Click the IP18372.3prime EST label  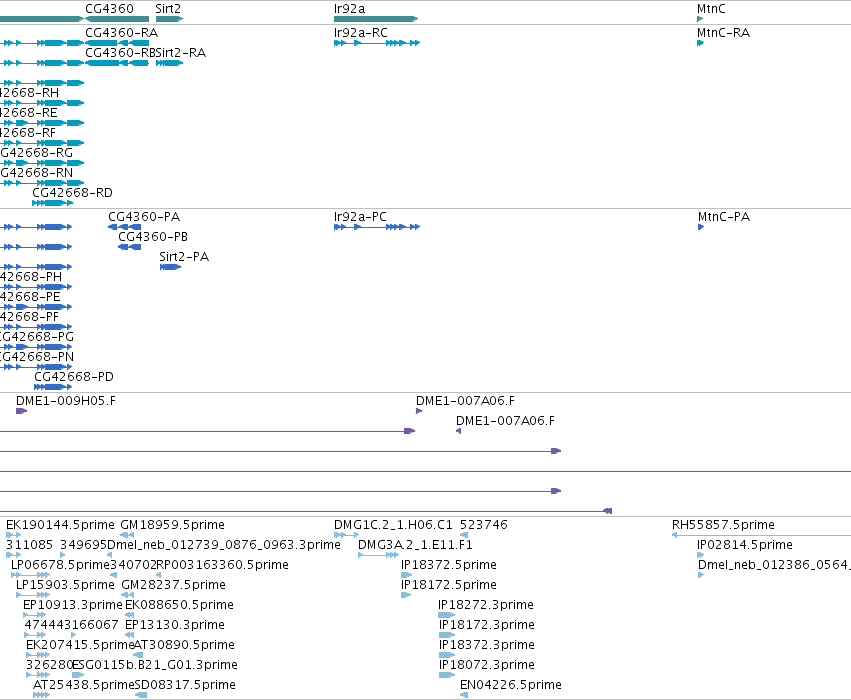(487, 645)
